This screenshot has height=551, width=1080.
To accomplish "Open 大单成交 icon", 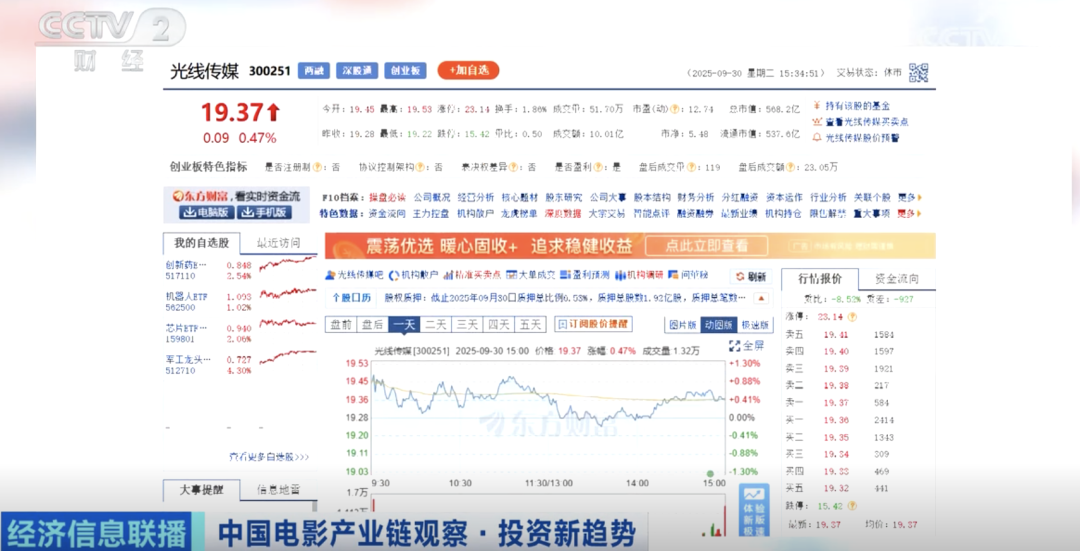I will 511,275.
